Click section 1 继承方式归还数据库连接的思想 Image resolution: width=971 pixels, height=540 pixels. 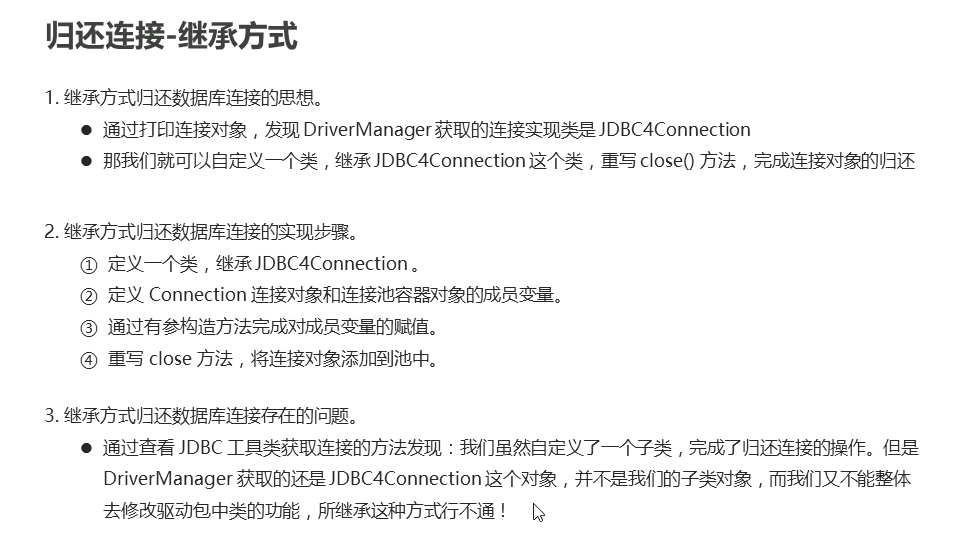point(184,98)
